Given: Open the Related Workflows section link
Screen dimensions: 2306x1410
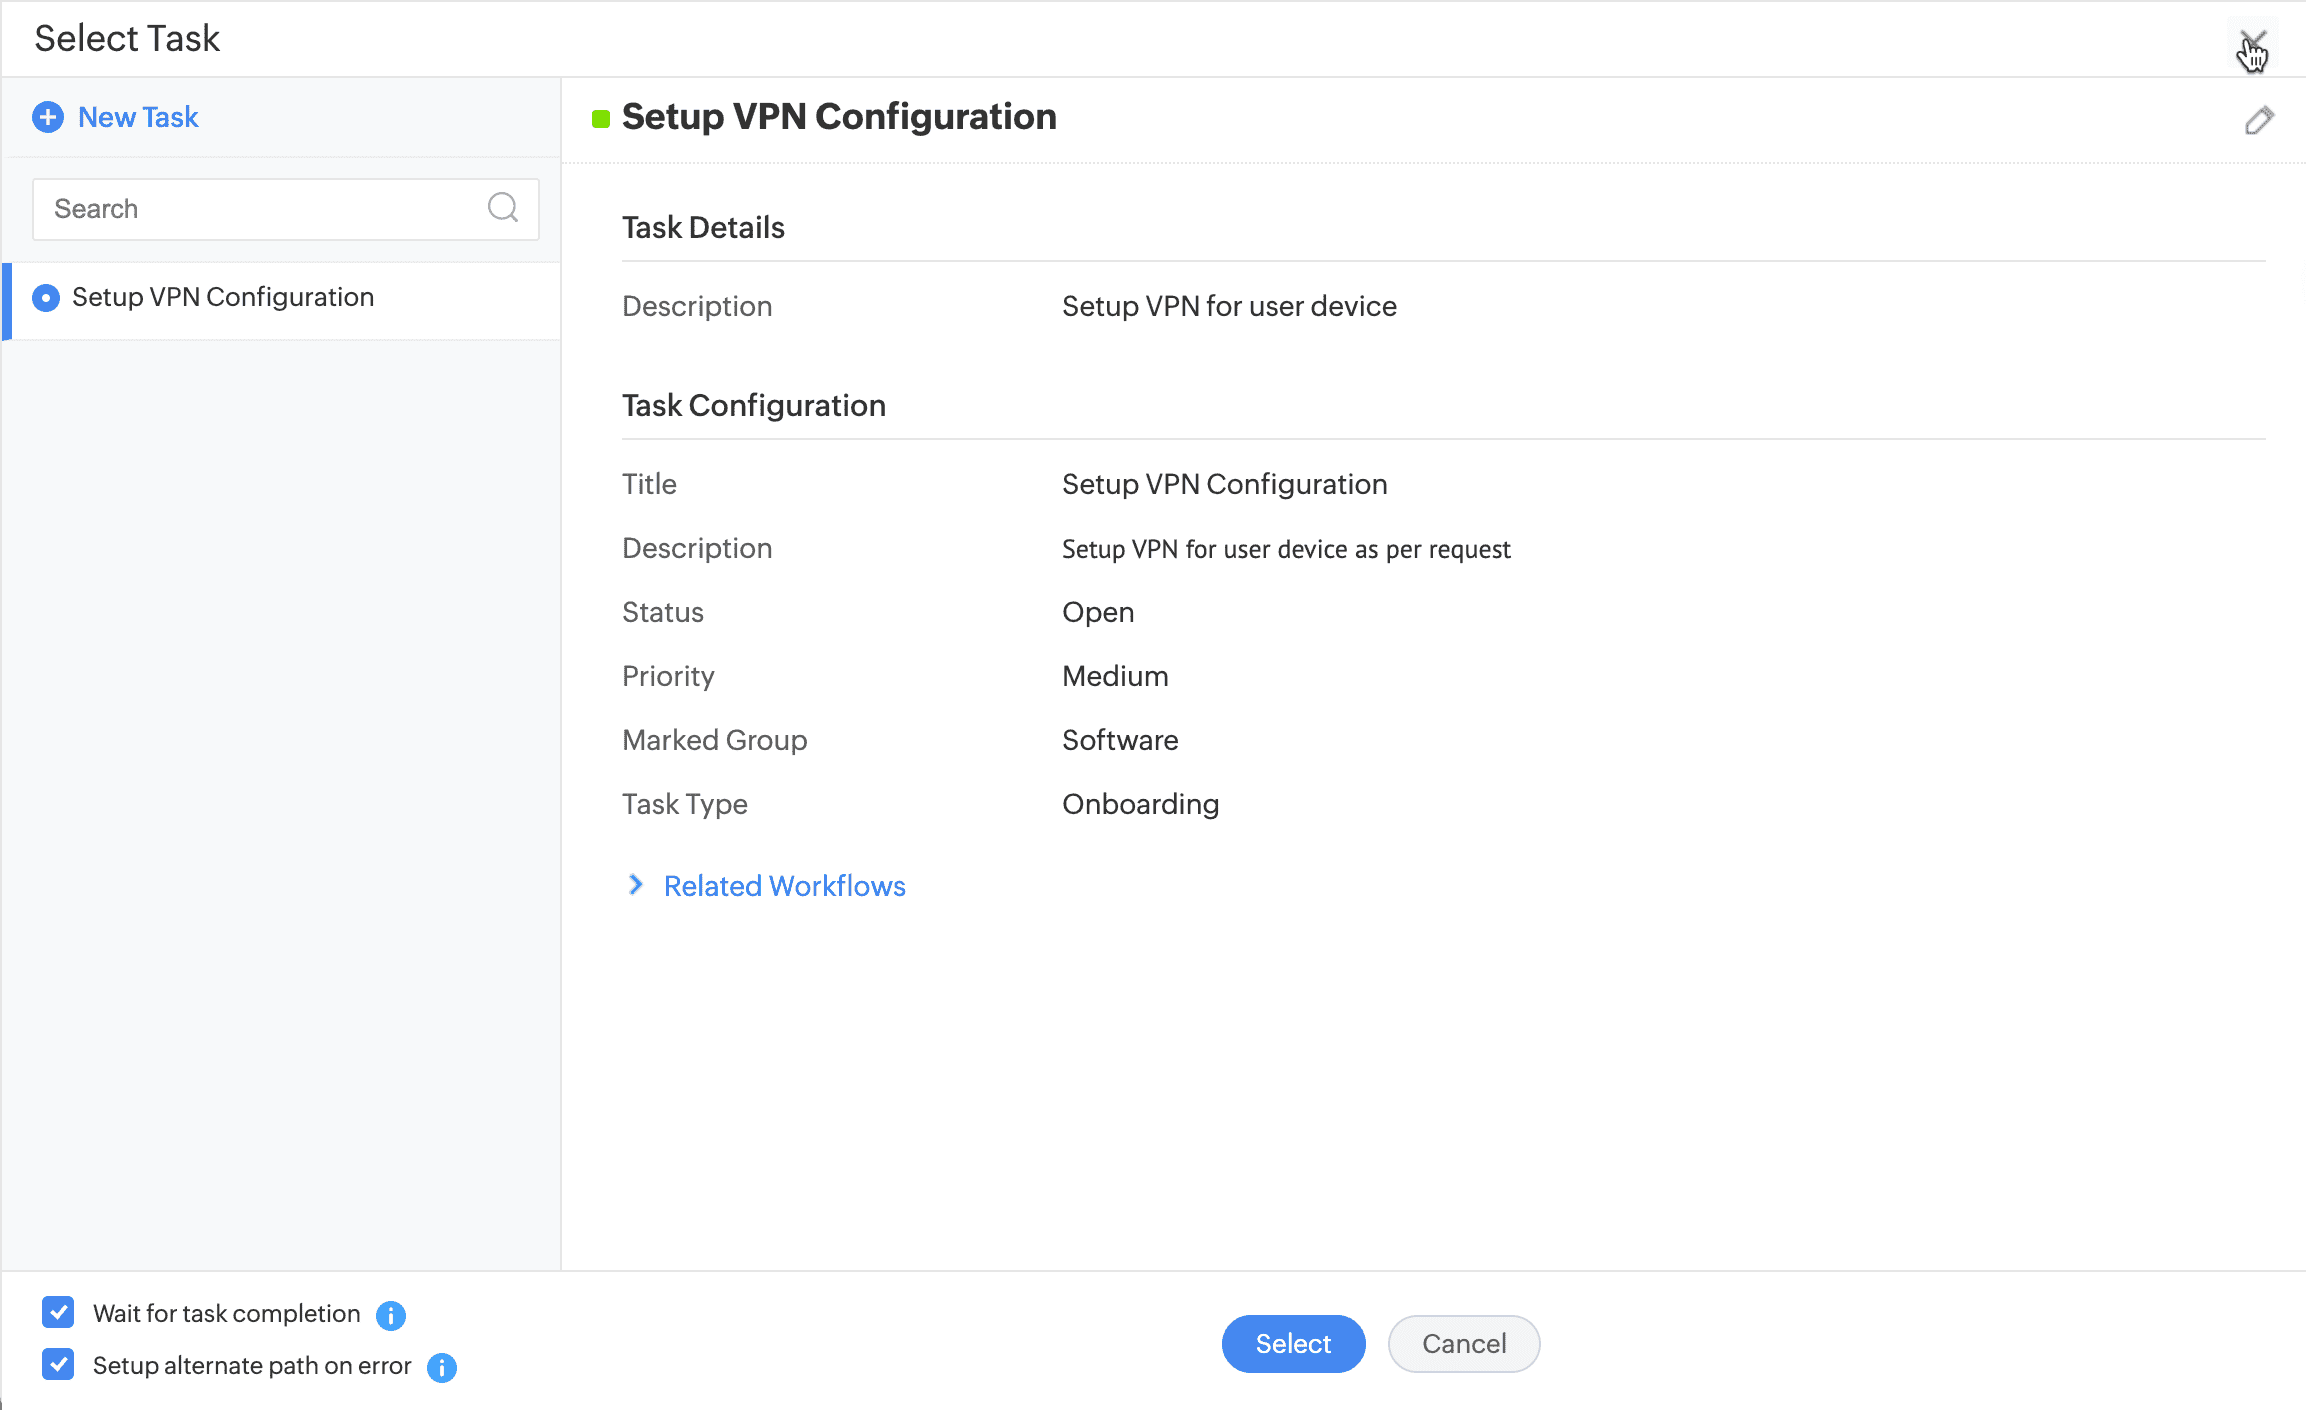Looking at the screenshot, I should 784,886.
